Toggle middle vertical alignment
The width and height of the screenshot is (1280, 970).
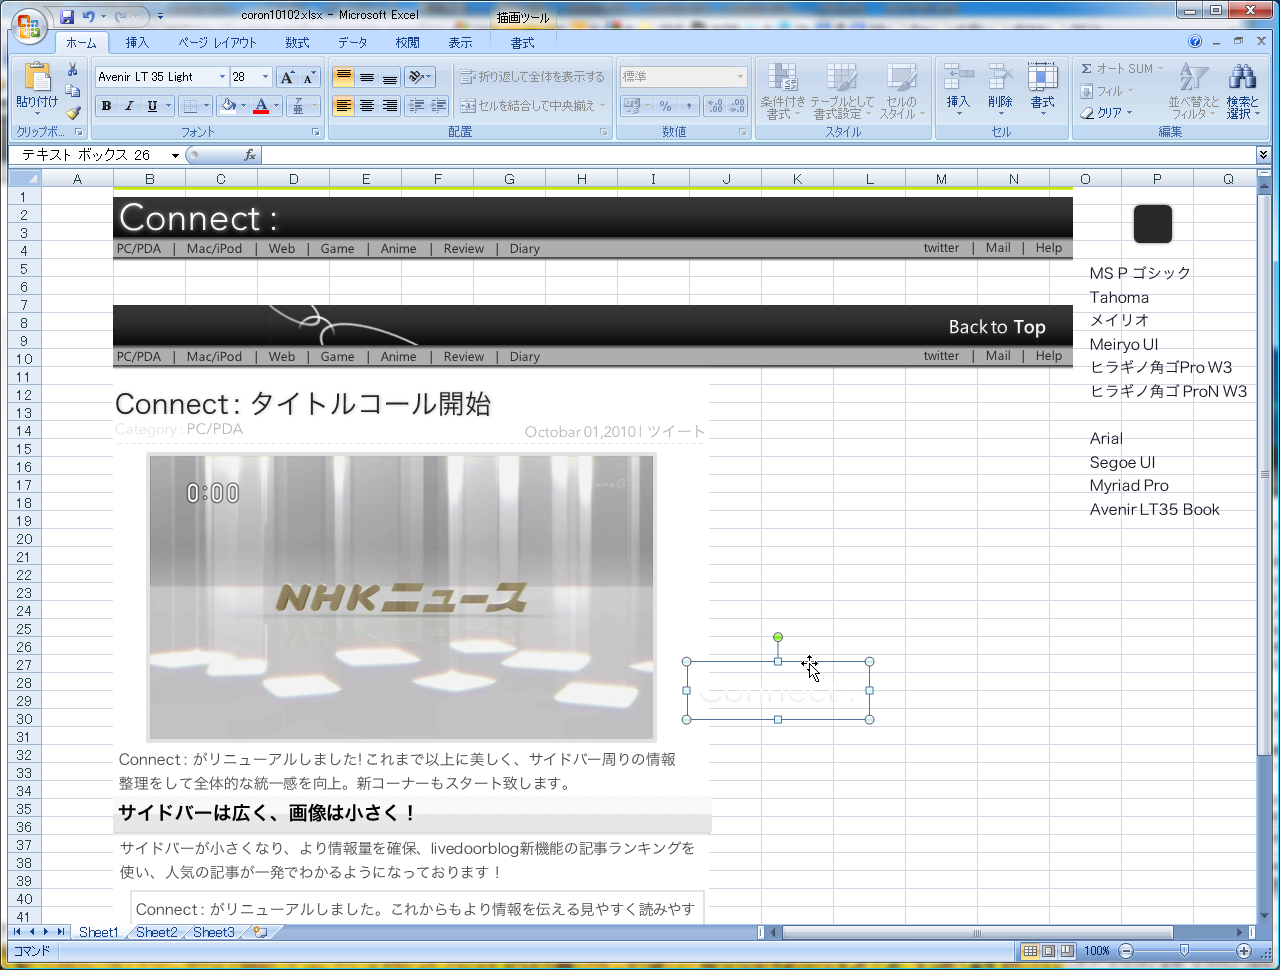366,77
